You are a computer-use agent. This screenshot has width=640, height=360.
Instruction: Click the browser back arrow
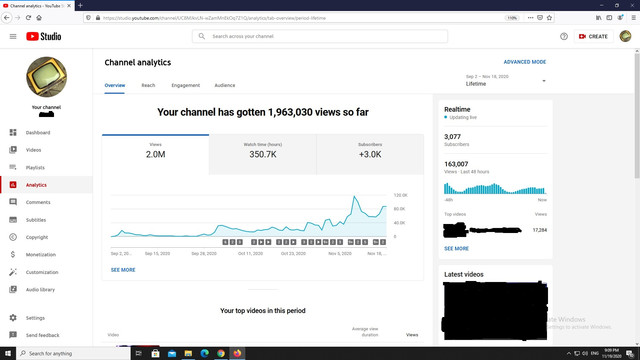pyautogui.click(x=7, y=18)
